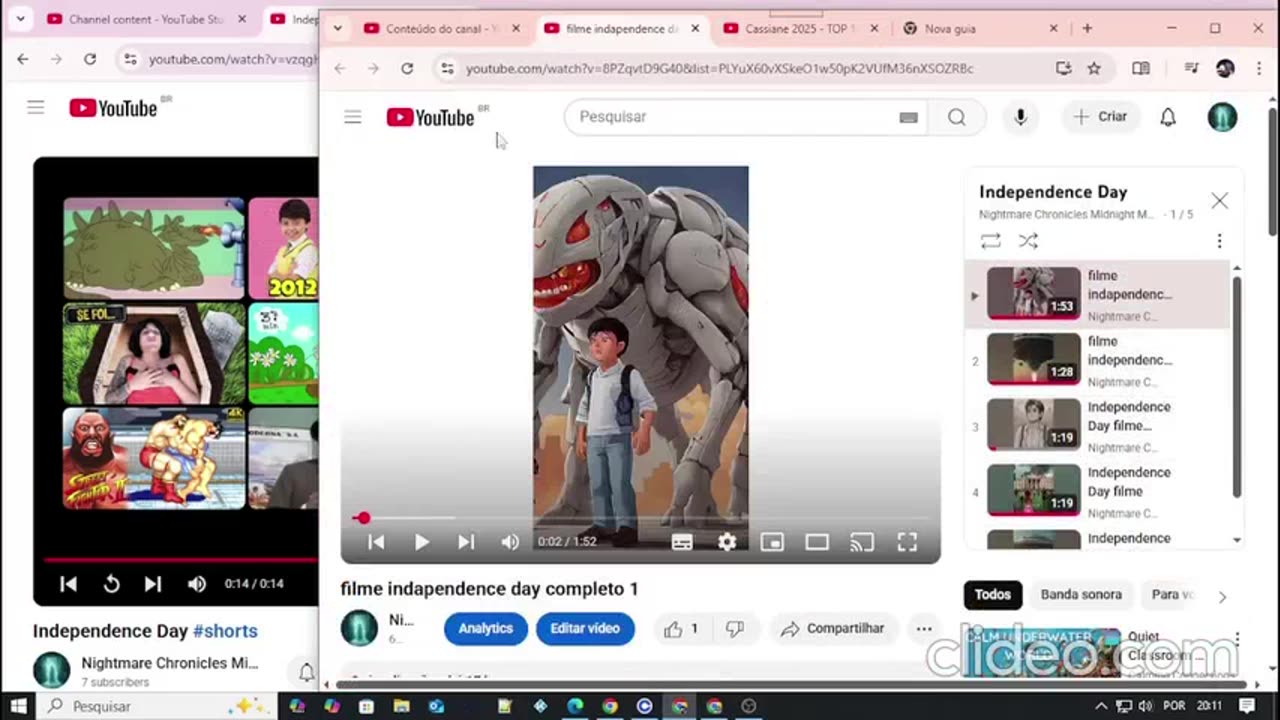Image resolution: width=1280 pixels, height=720 pixels.
Task: Show more filter chips with right arrow
Action: pyautogui.click(x=1222, y=597)
